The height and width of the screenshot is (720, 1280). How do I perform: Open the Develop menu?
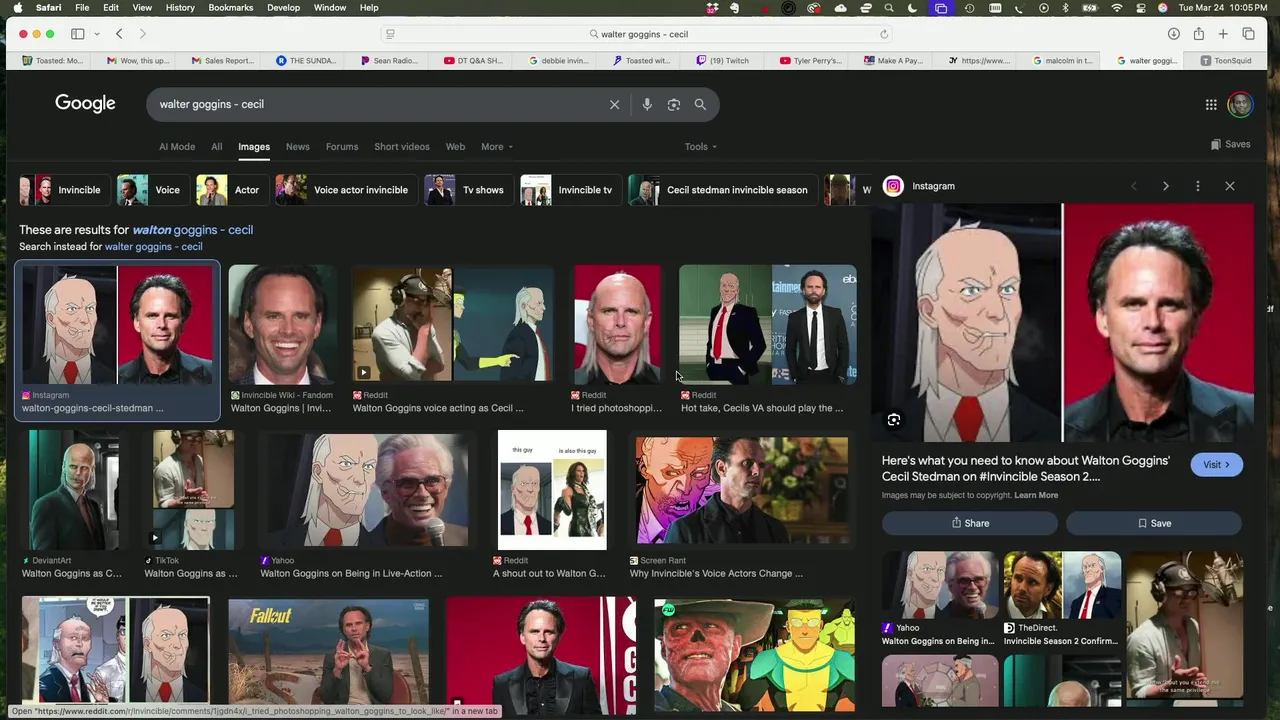pos(283,8)
